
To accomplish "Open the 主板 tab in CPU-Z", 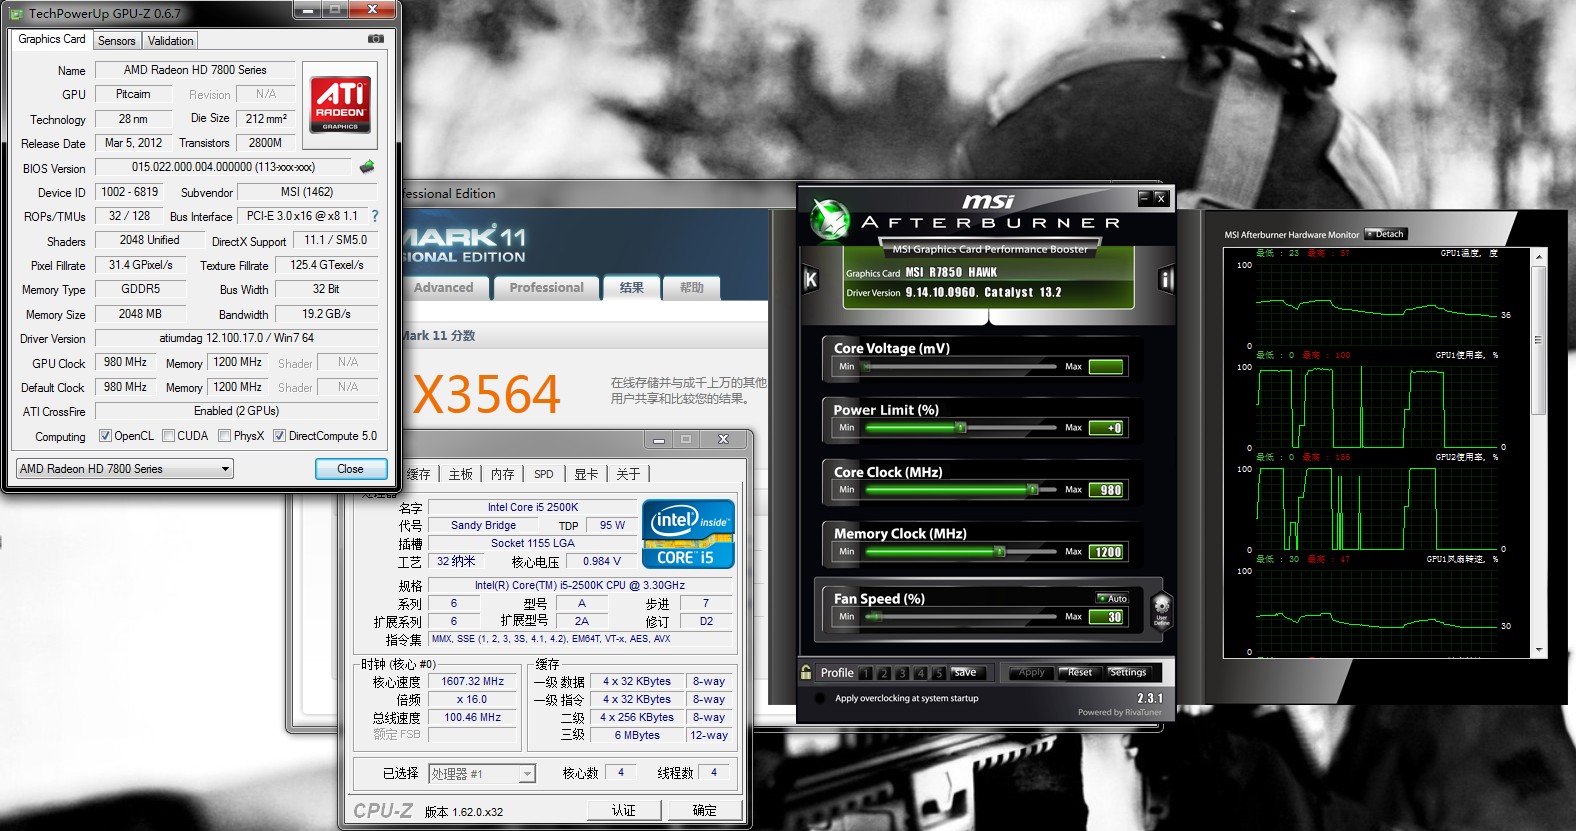I will point(460,474).
